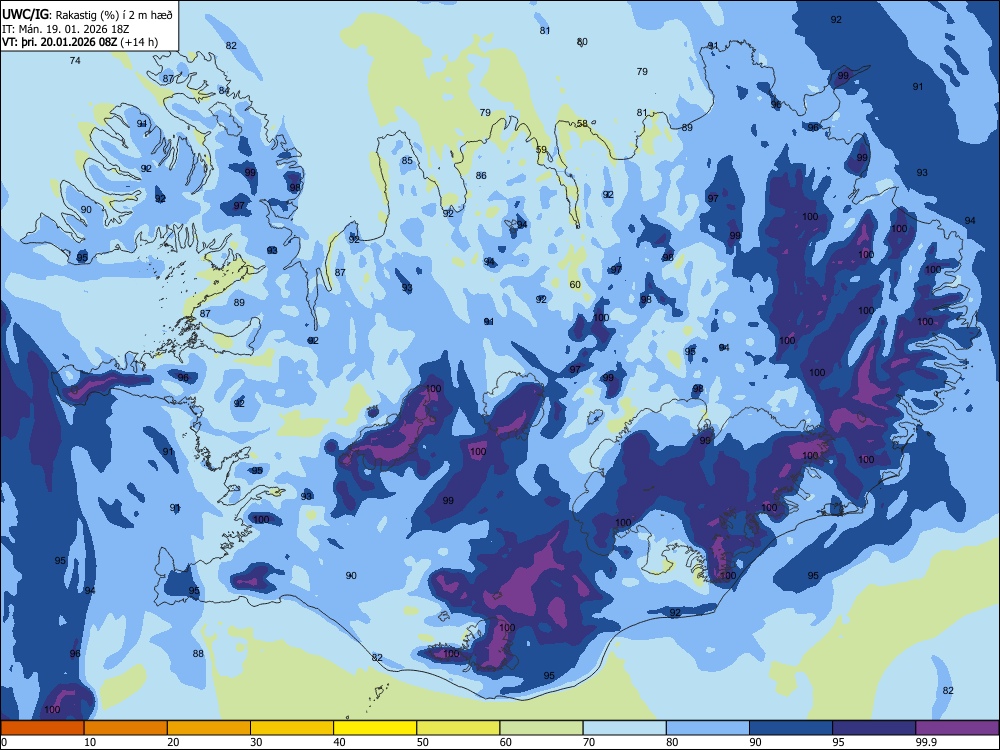
Task: Select the indigo 95–99.9 legend swatch
Action: [874, 728]
